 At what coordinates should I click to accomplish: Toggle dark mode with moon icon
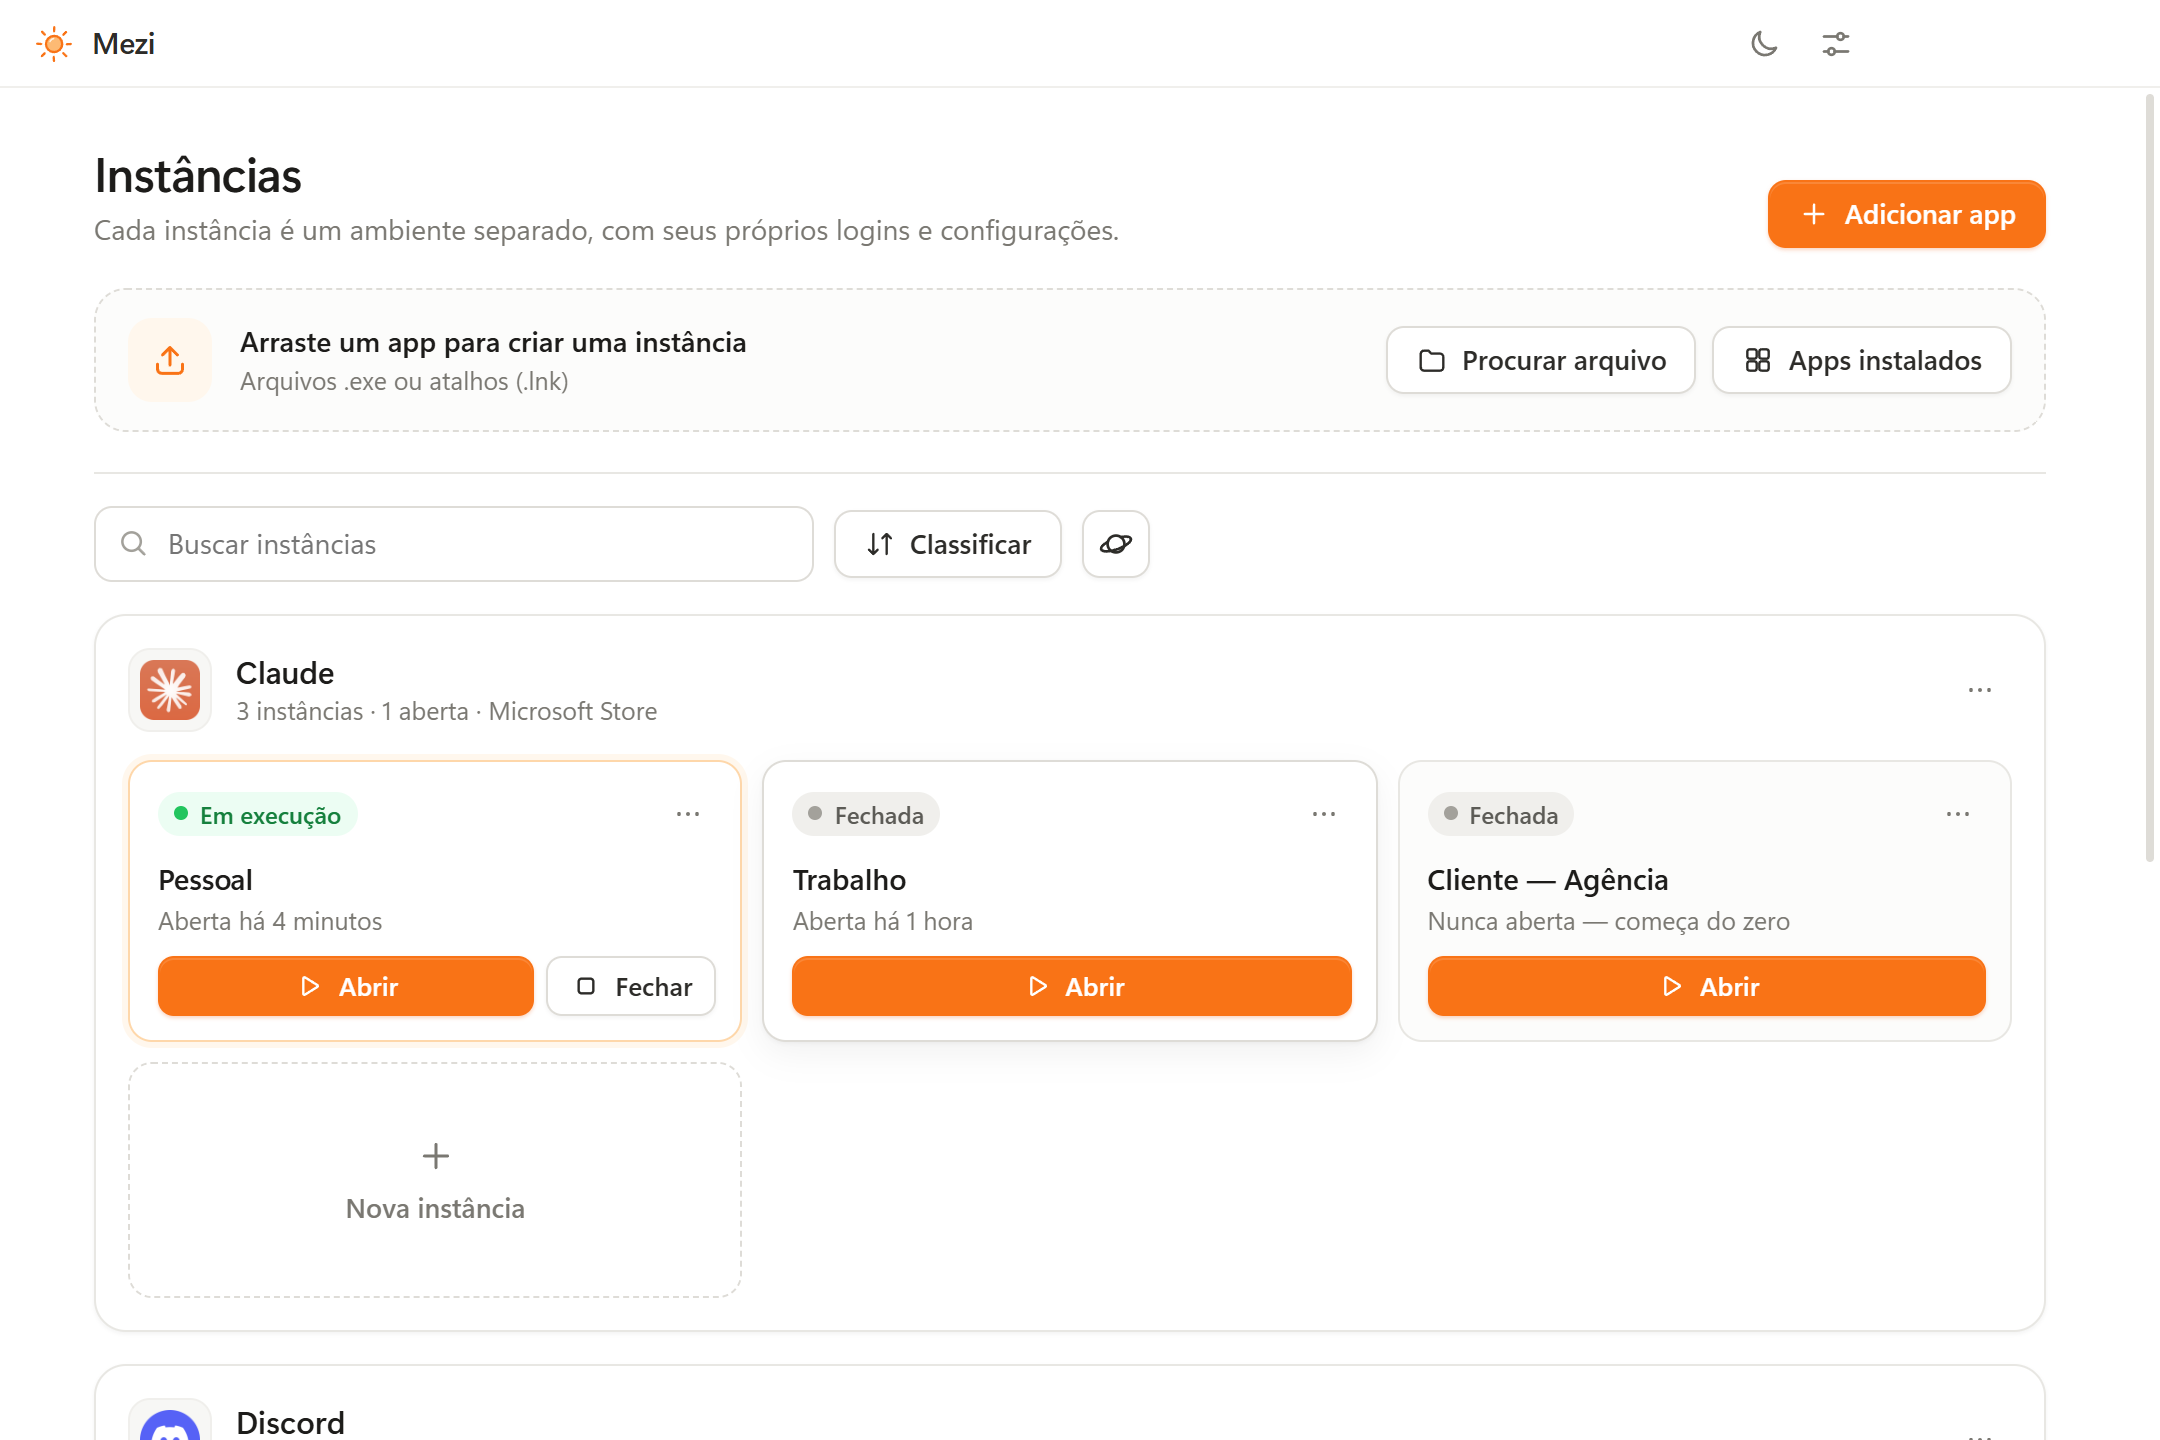click(1764, 44)
